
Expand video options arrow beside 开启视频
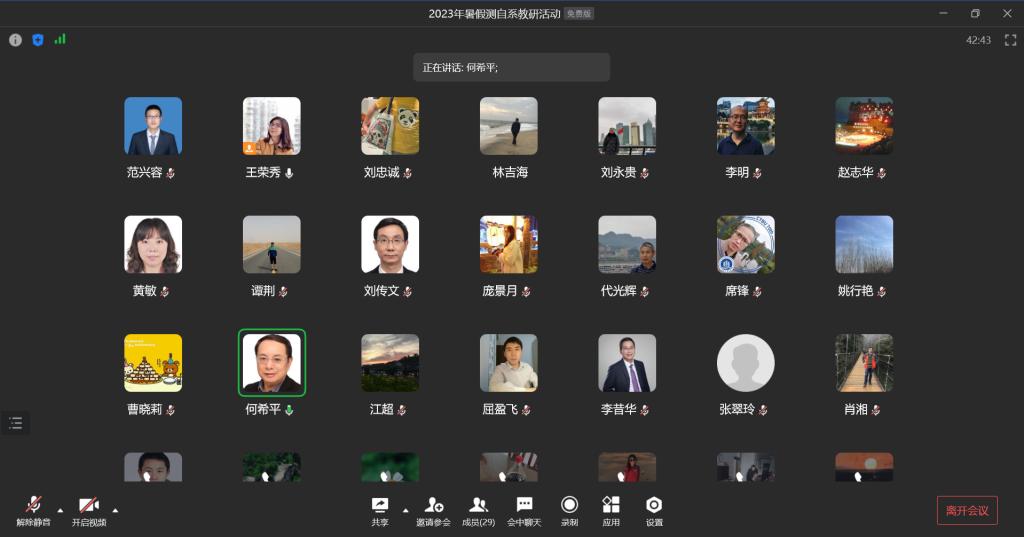click(115, 510)
